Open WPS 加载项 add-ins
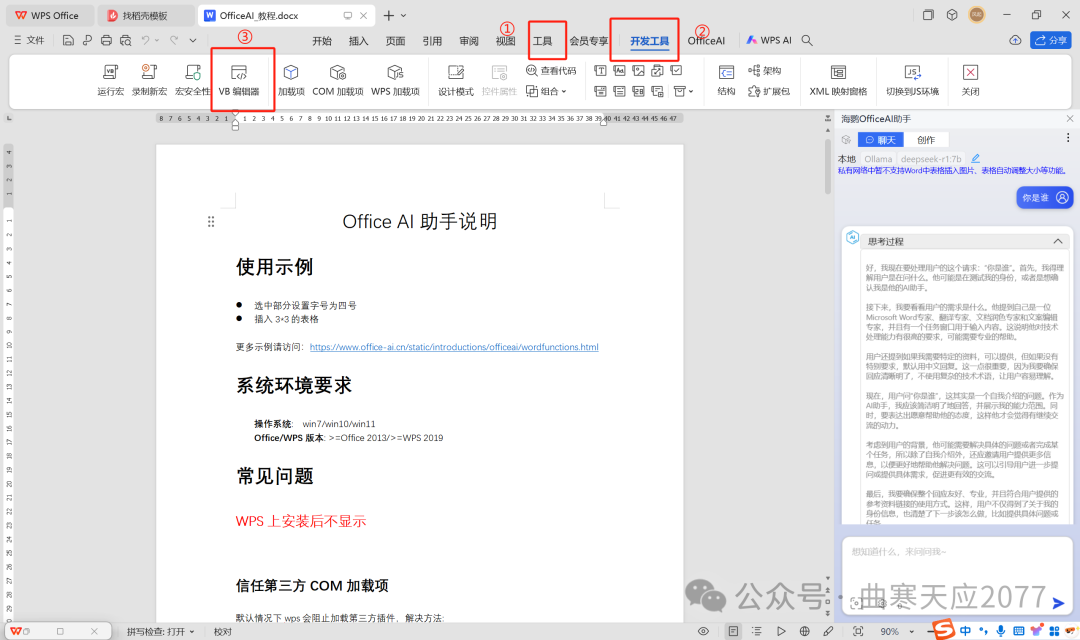The image size is (1080, 640). pyautogui.click(x=395, y=80)
